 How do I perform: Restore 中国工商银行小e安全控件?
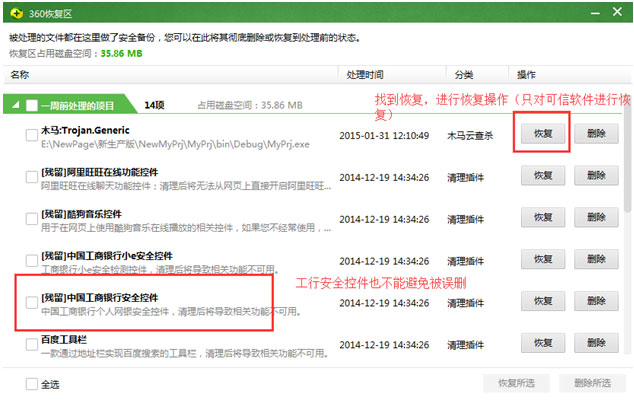click(543, 259)
